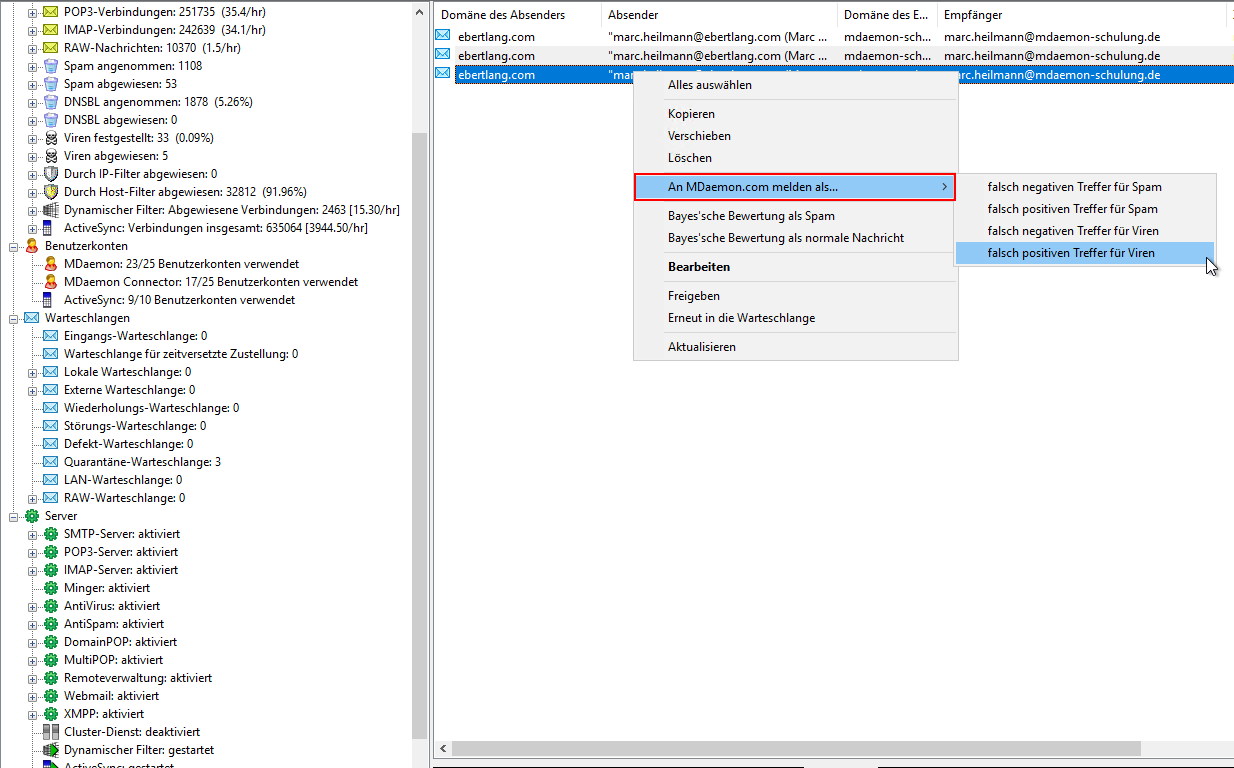The width and height of the screenshot is (1234, 768).
Task: Click the horizontal scrollbar of message list
Action: pos(790,748)
